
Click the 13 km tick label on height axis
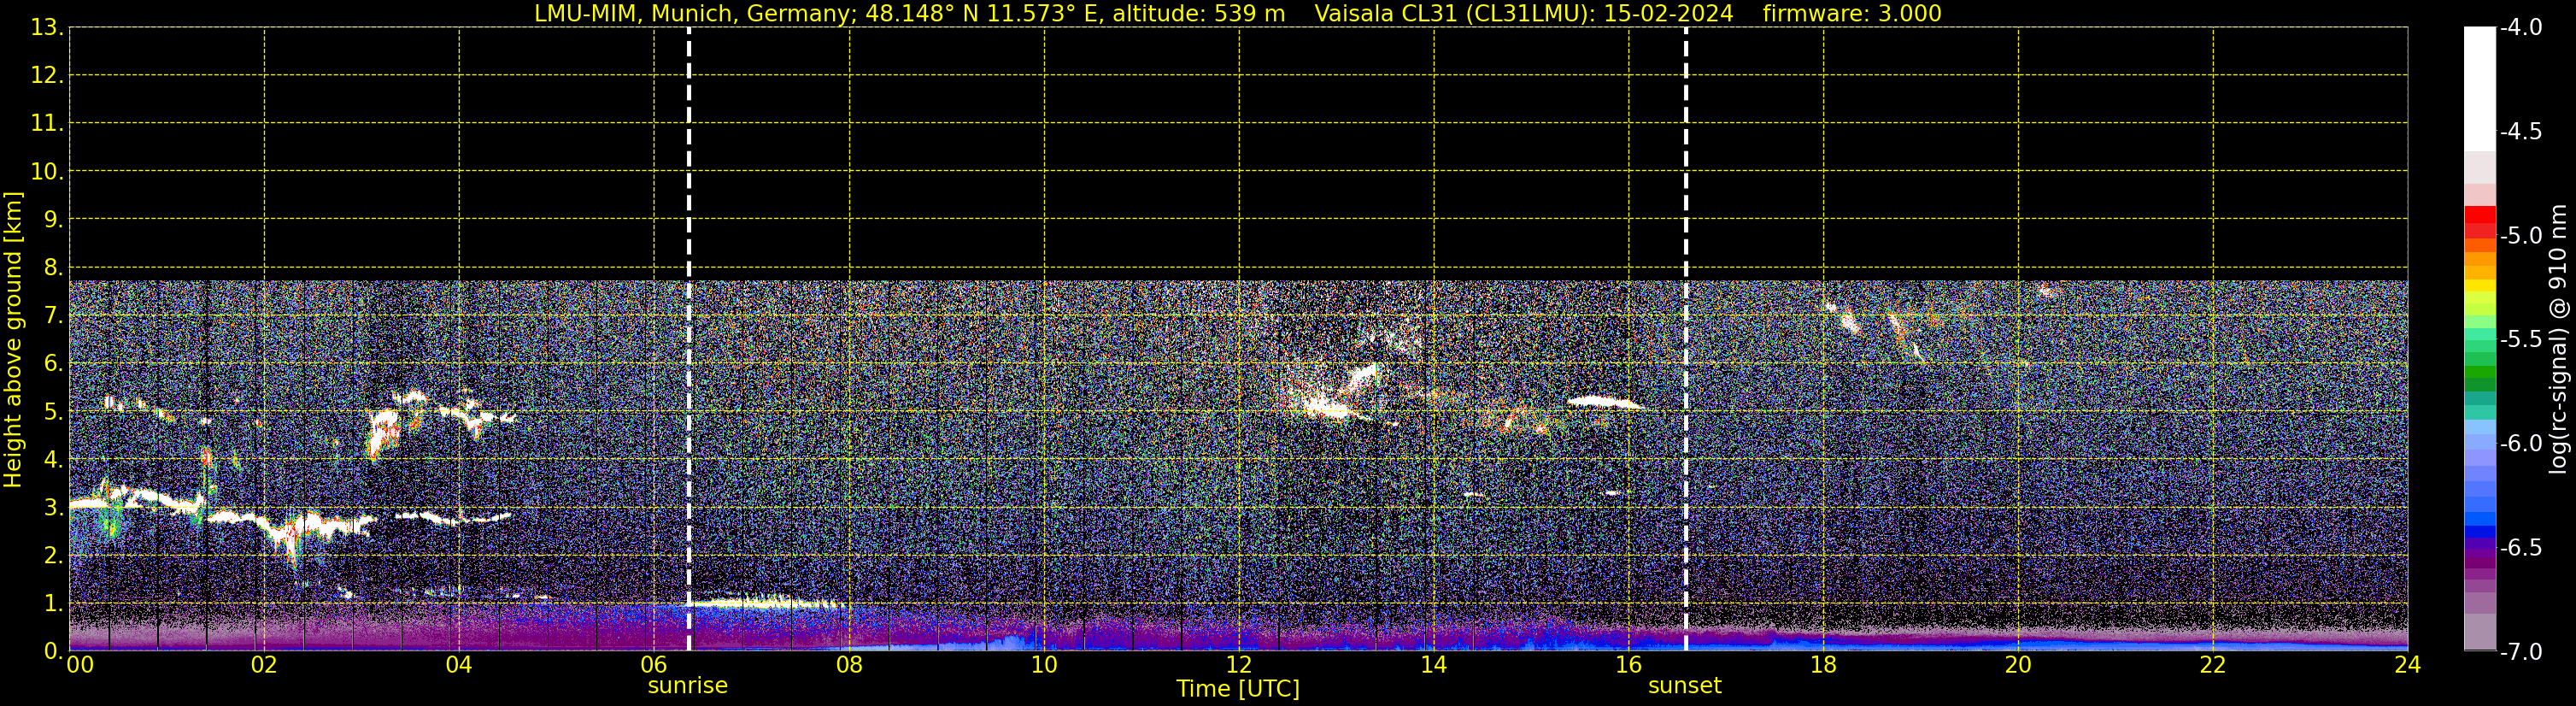coord(45,27)
